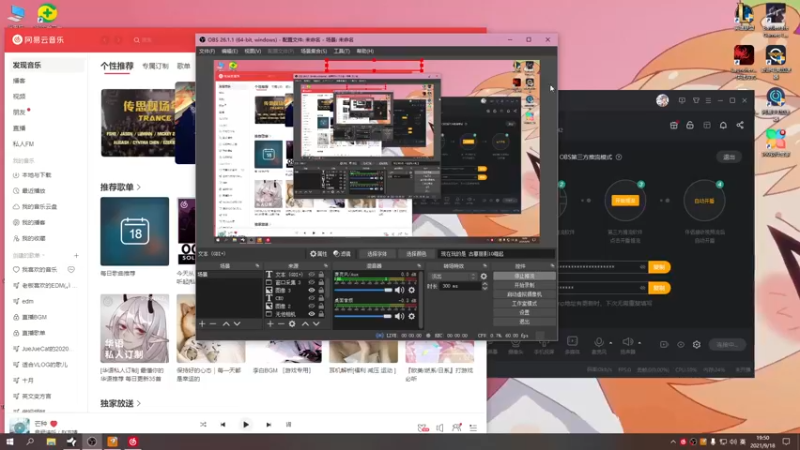Open 麦克风/Aux audio settings gear
Image resolution: width=800 pixels, height=450 pixels.
pyautogui.click(x=412, y=290)
